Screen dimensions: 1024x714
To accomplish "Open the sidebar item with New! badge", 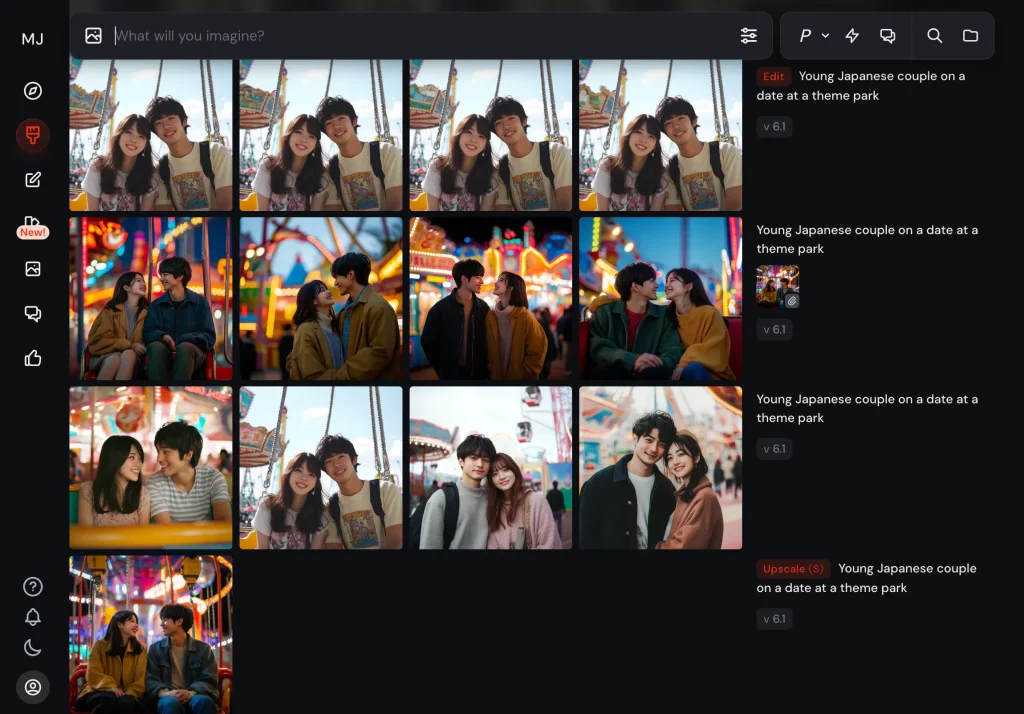I will coord(33,225).
